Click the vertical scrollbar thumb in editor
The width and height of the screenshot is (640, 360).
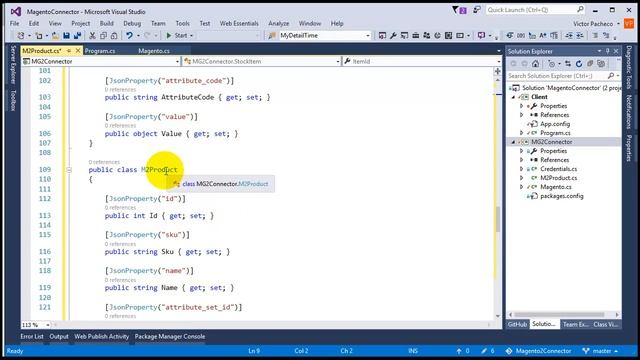click(498, 219)
